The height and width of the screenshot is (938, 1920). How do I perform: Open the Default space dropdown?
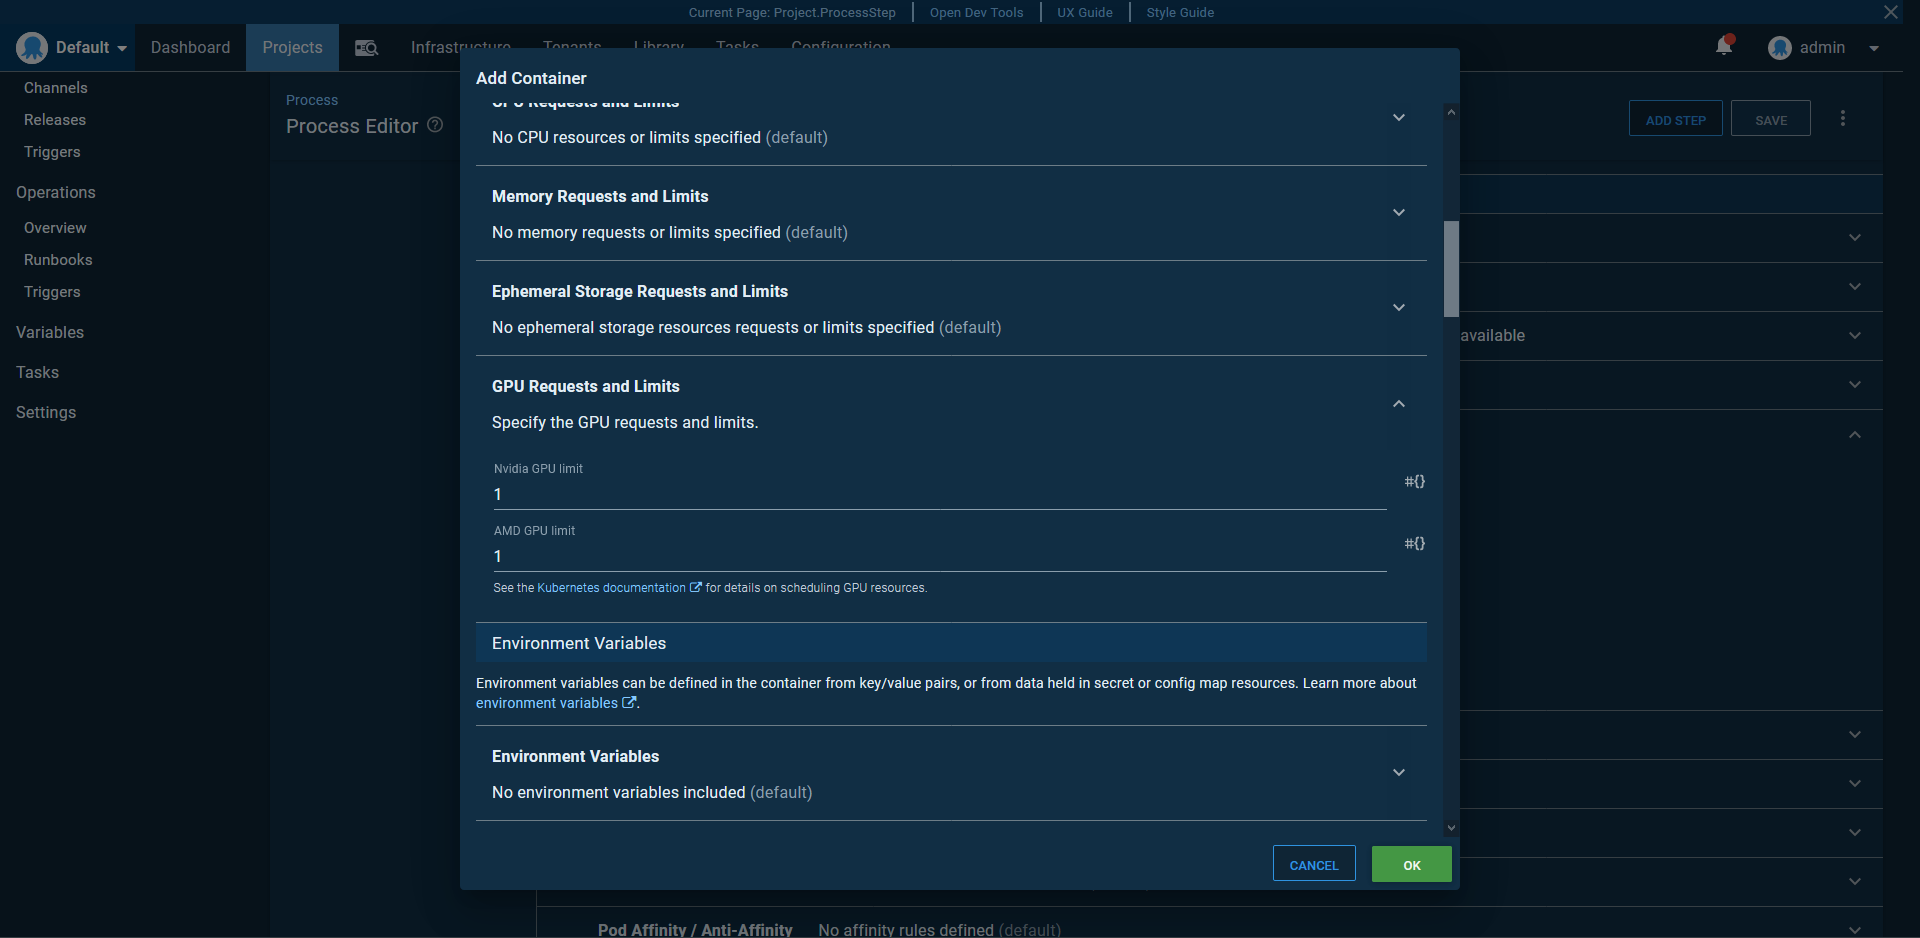(88, 46)
